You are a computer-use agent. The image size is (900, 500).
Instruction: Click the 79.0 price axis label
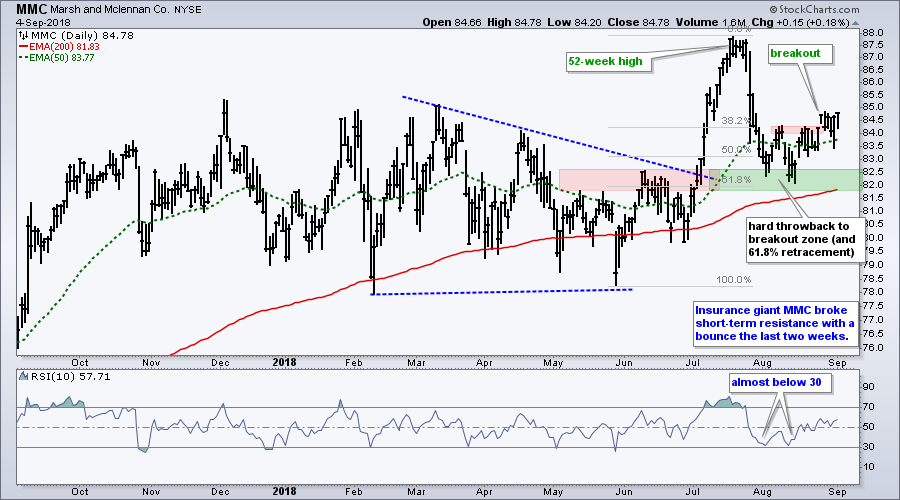872,265
